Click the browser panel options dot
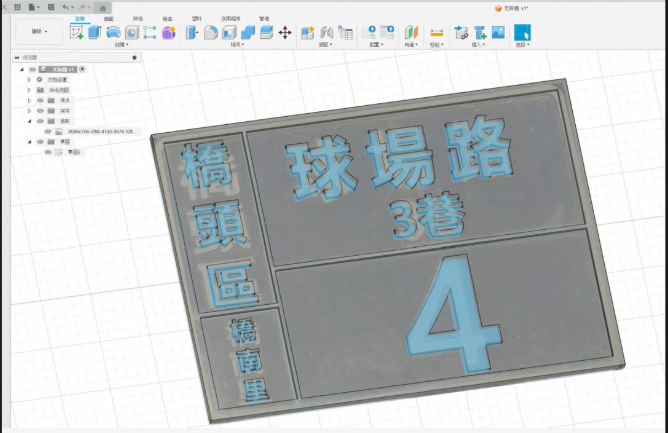This screenshot has height=433, width=668. pos(135,58)
